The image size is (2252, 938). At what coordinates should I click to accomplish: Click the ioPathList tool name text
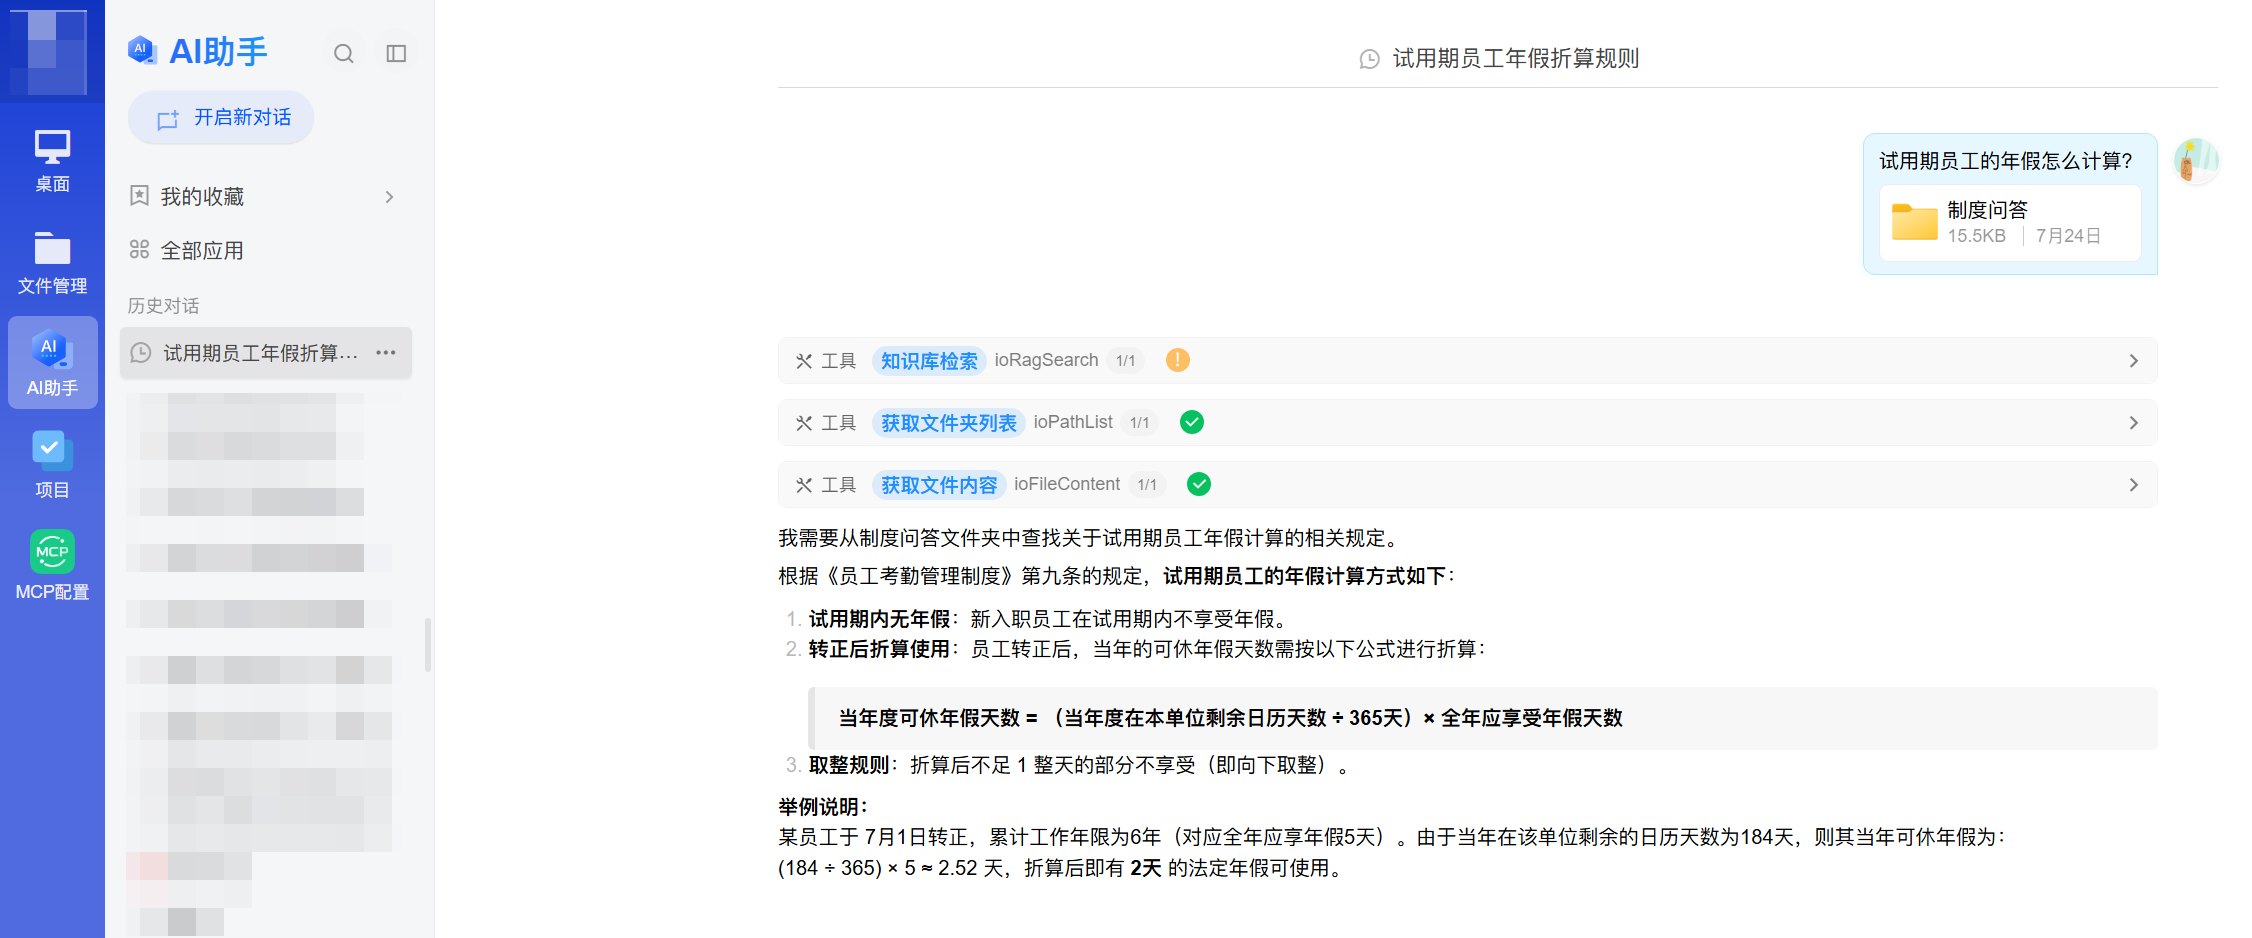click(x=1073, y=422)
